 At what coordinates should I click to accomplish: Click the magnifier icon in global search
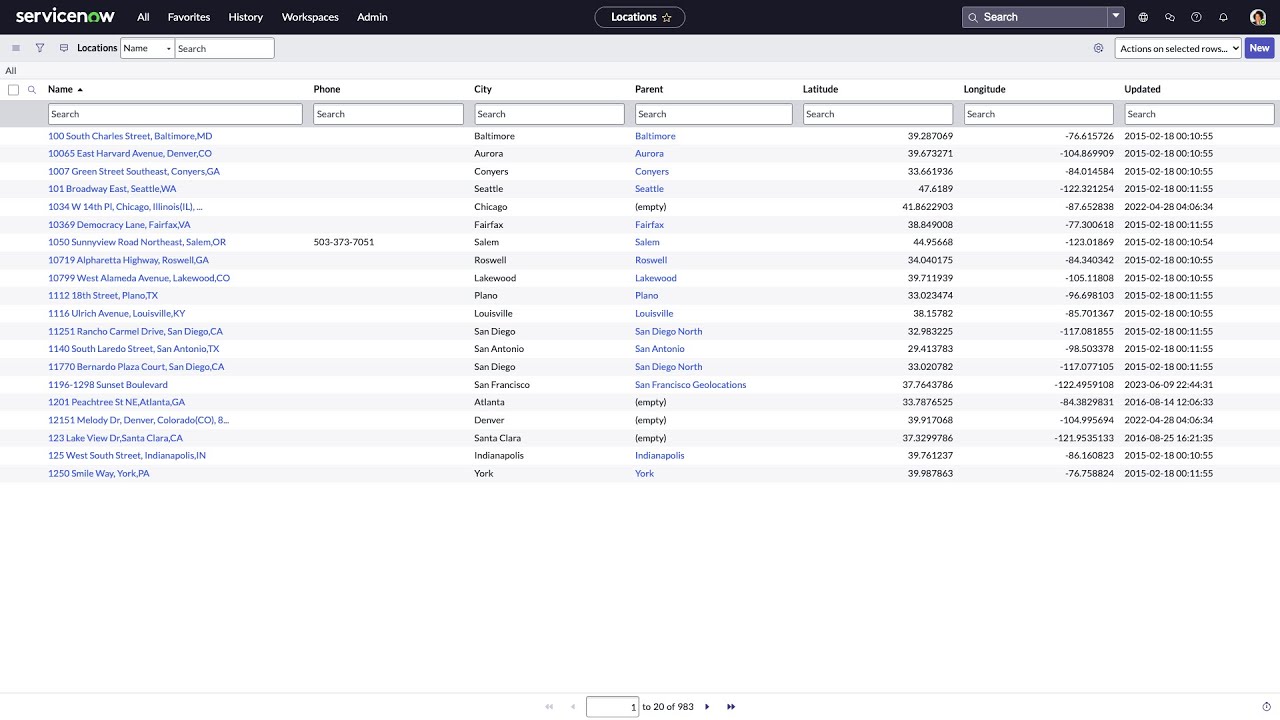click(973, 17)
